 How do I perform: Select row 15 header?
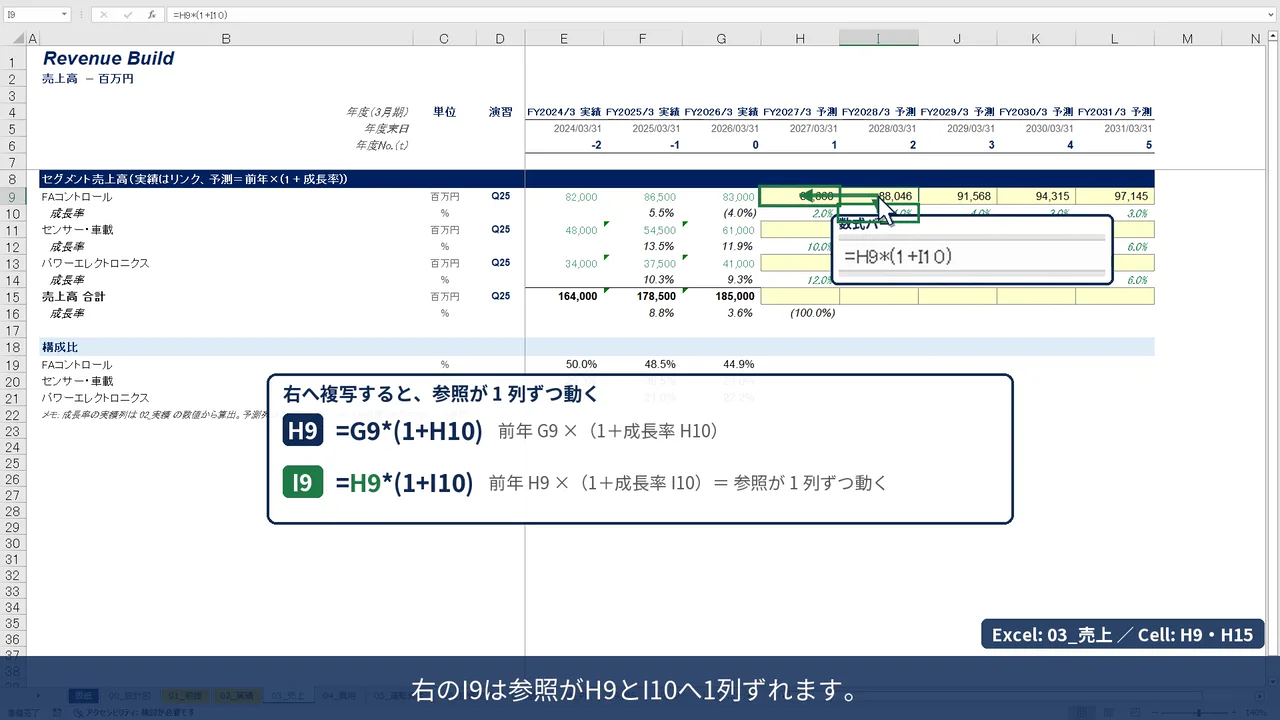pos(12,297)
